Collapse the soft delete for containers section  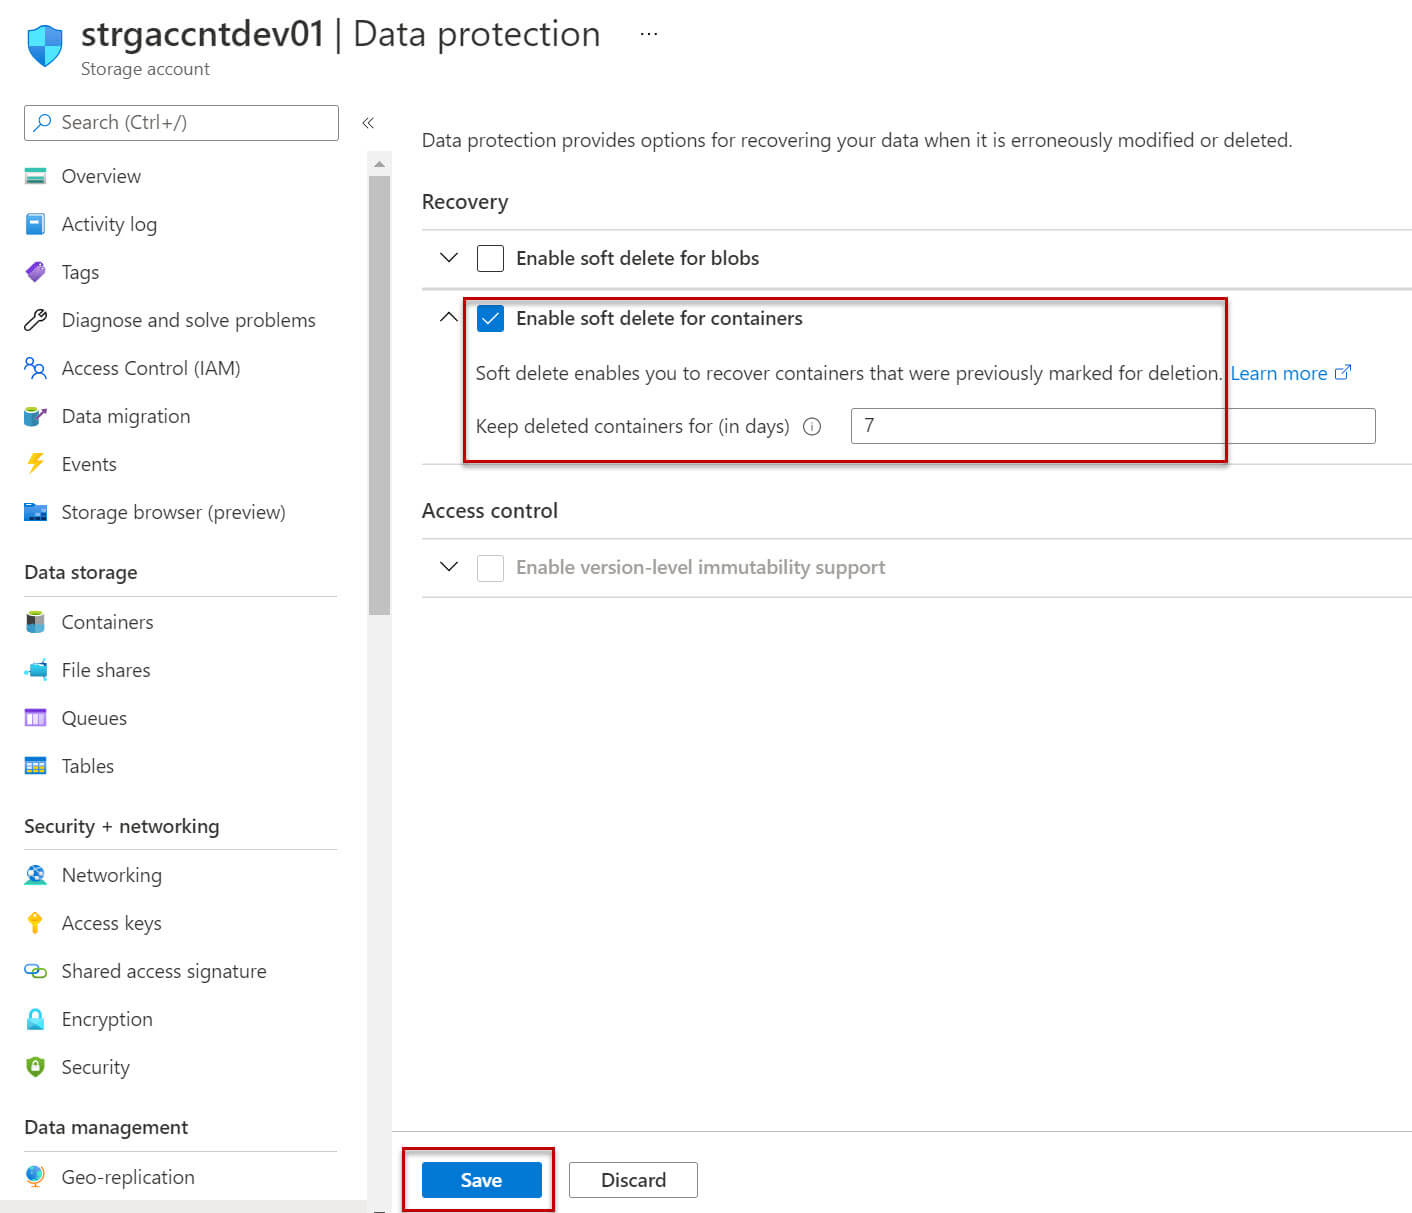[448, 317]
